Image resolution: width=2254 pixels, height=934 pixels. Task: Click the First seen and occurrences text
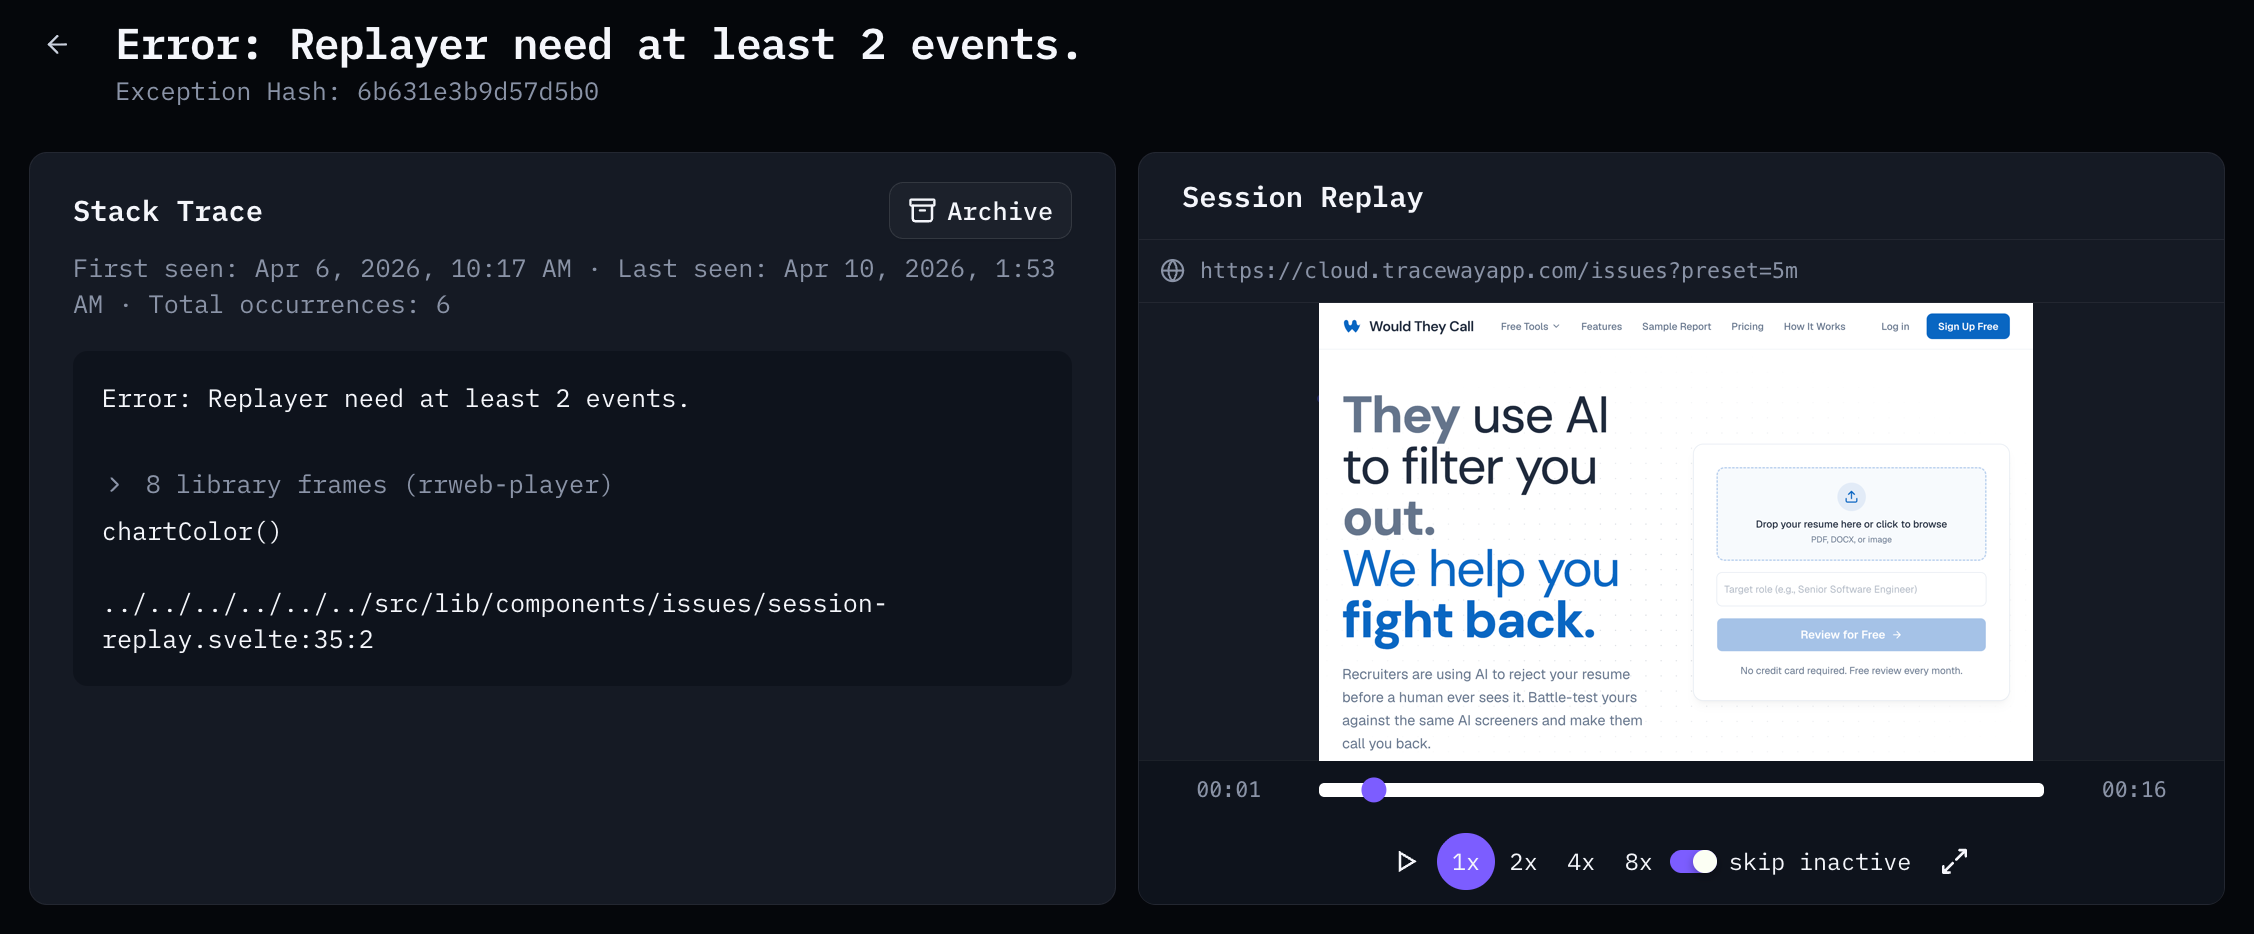tap(564, 287)
